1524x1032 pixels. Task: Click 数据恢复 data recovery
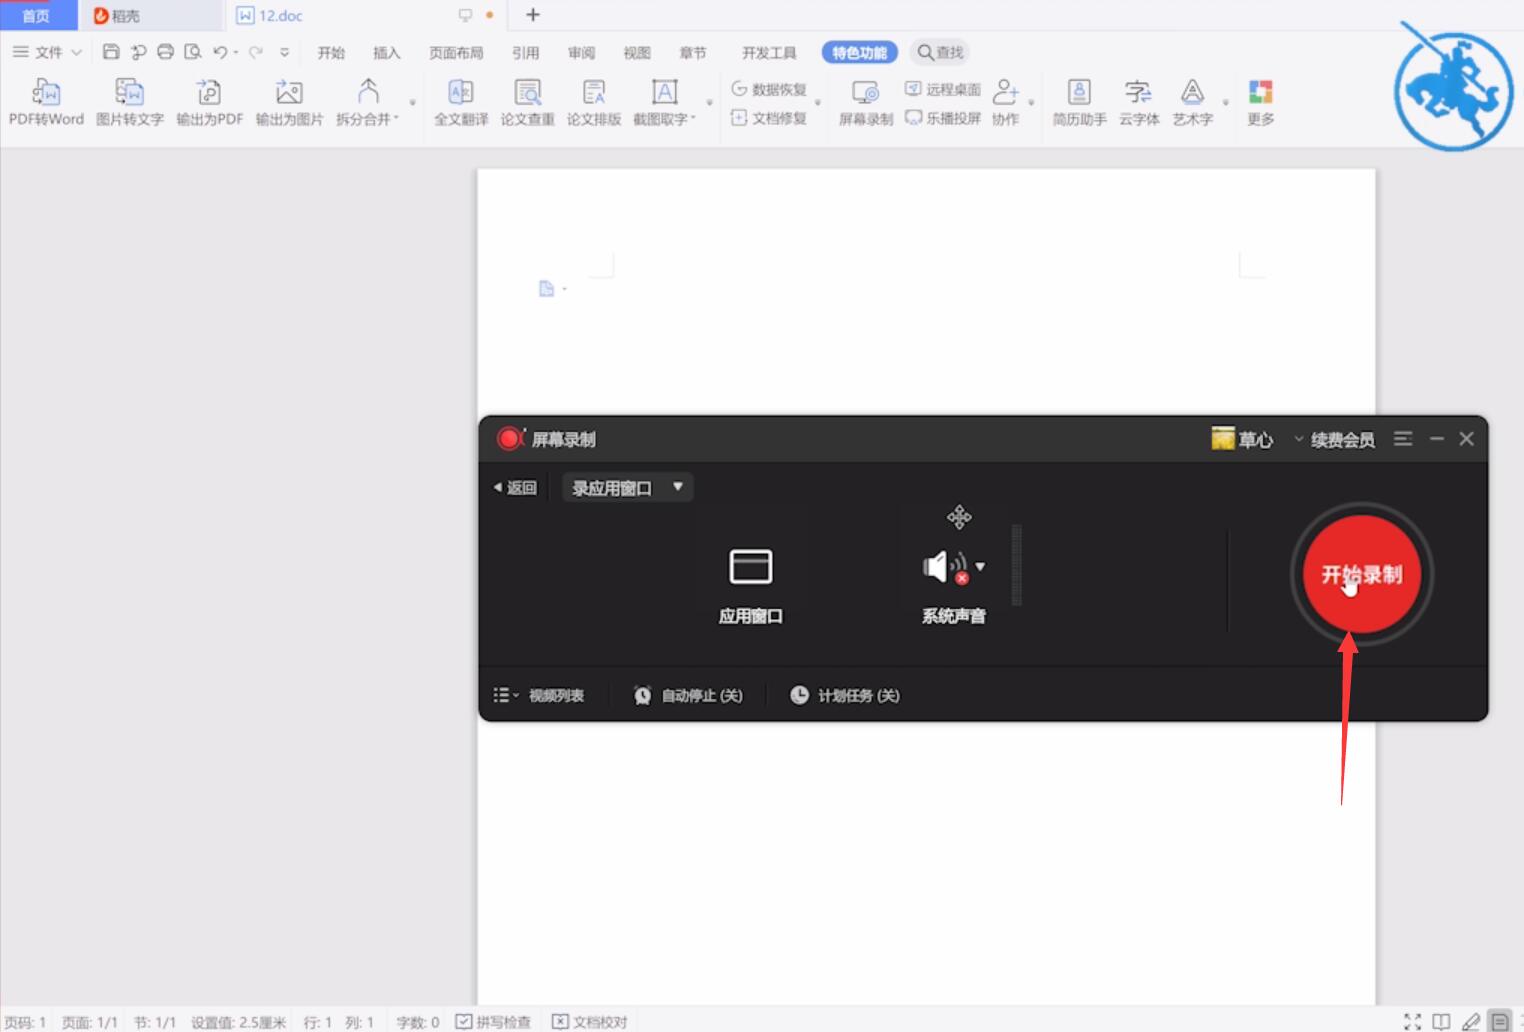tap(769, 89)
